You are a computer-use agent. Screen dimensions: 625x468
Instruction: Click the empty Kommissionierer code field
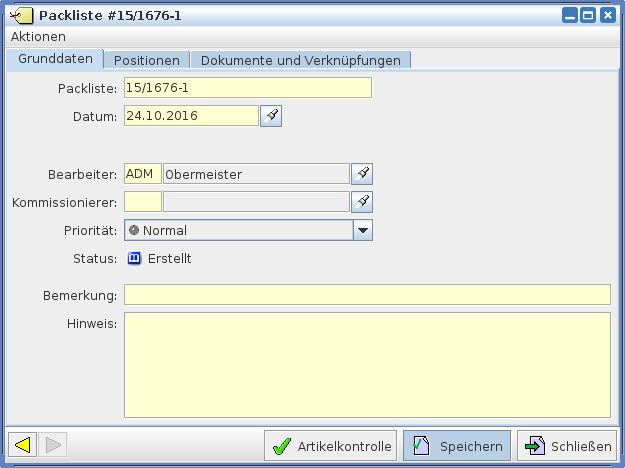(142, 202)
